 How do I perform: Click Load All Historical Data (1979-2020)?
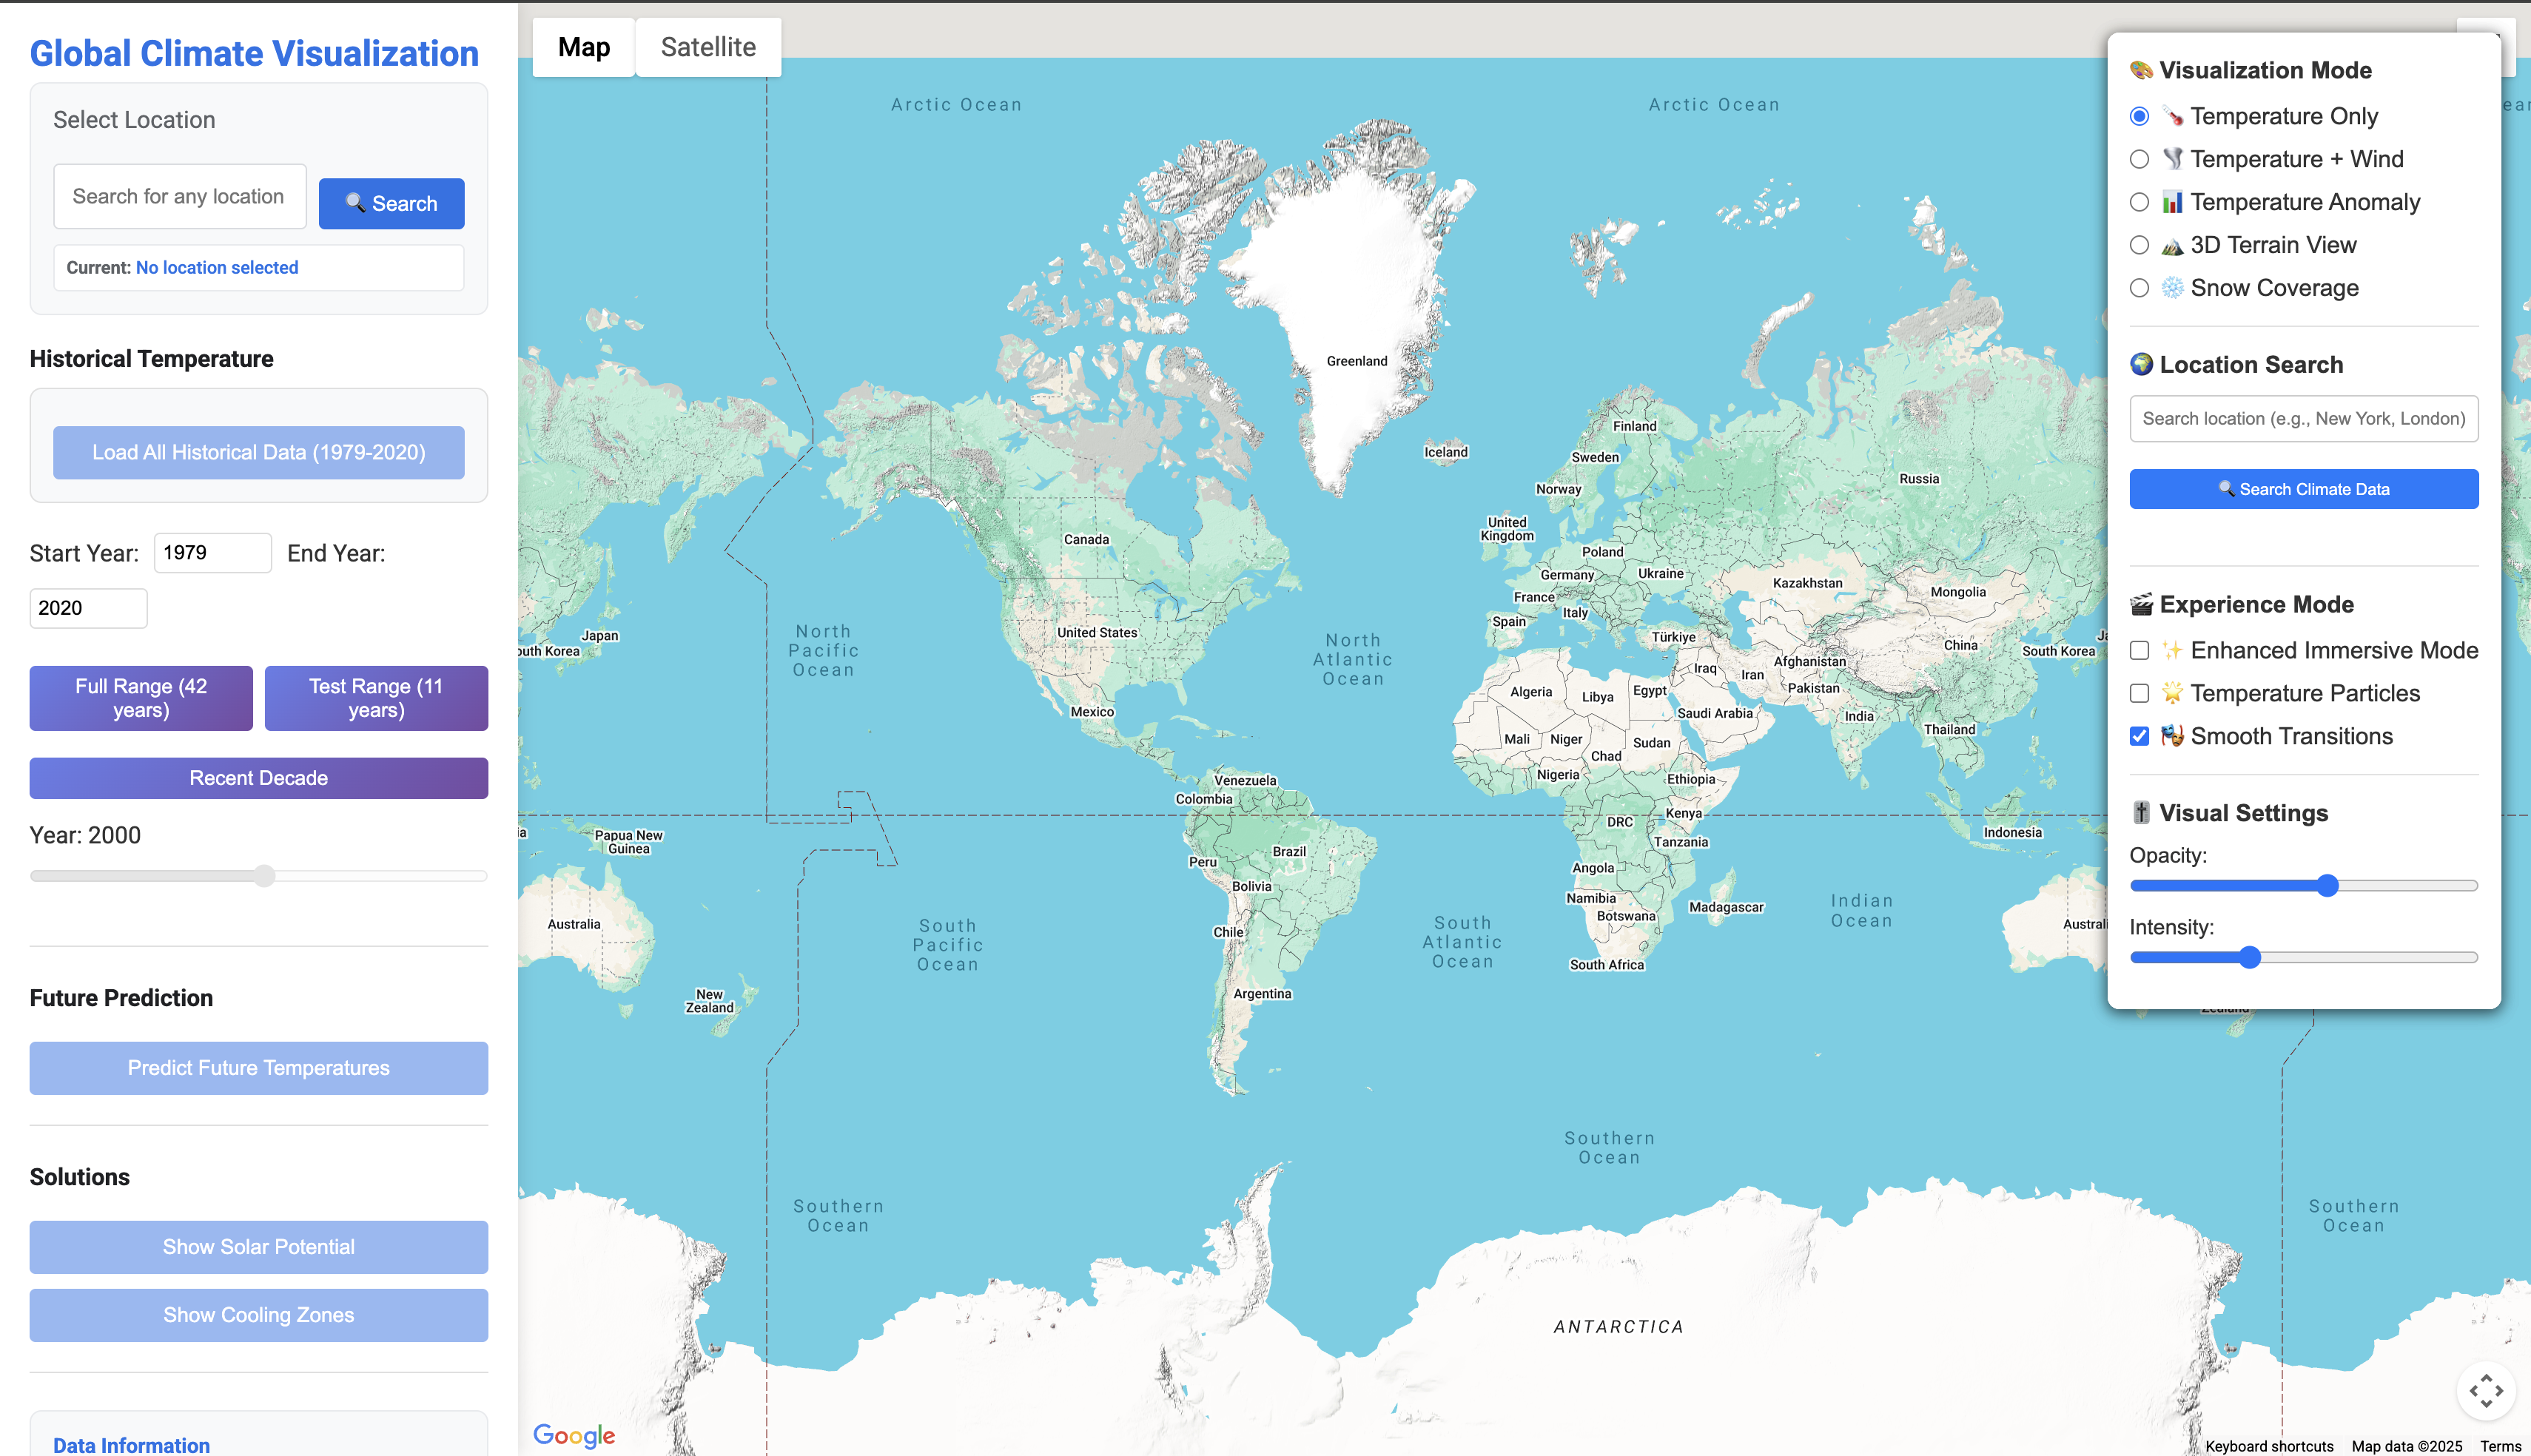258,452
